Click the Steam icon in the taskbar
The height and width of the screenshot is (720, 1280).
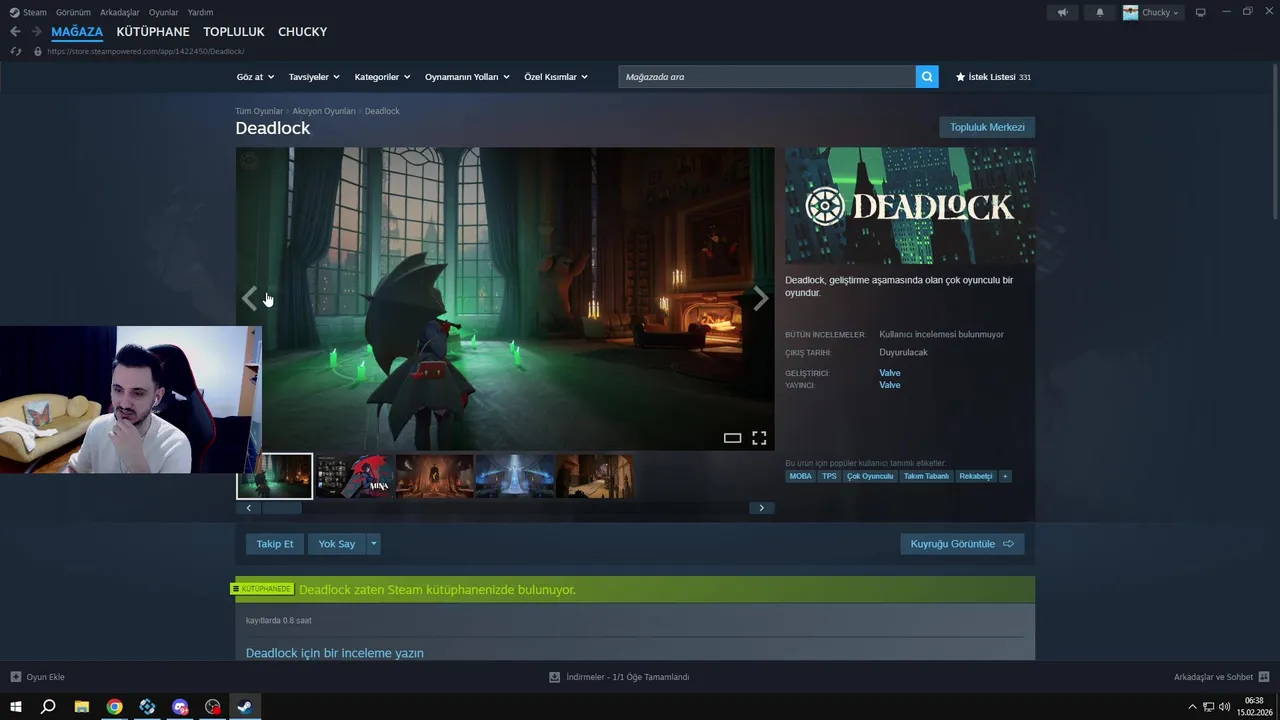(244, 707)
